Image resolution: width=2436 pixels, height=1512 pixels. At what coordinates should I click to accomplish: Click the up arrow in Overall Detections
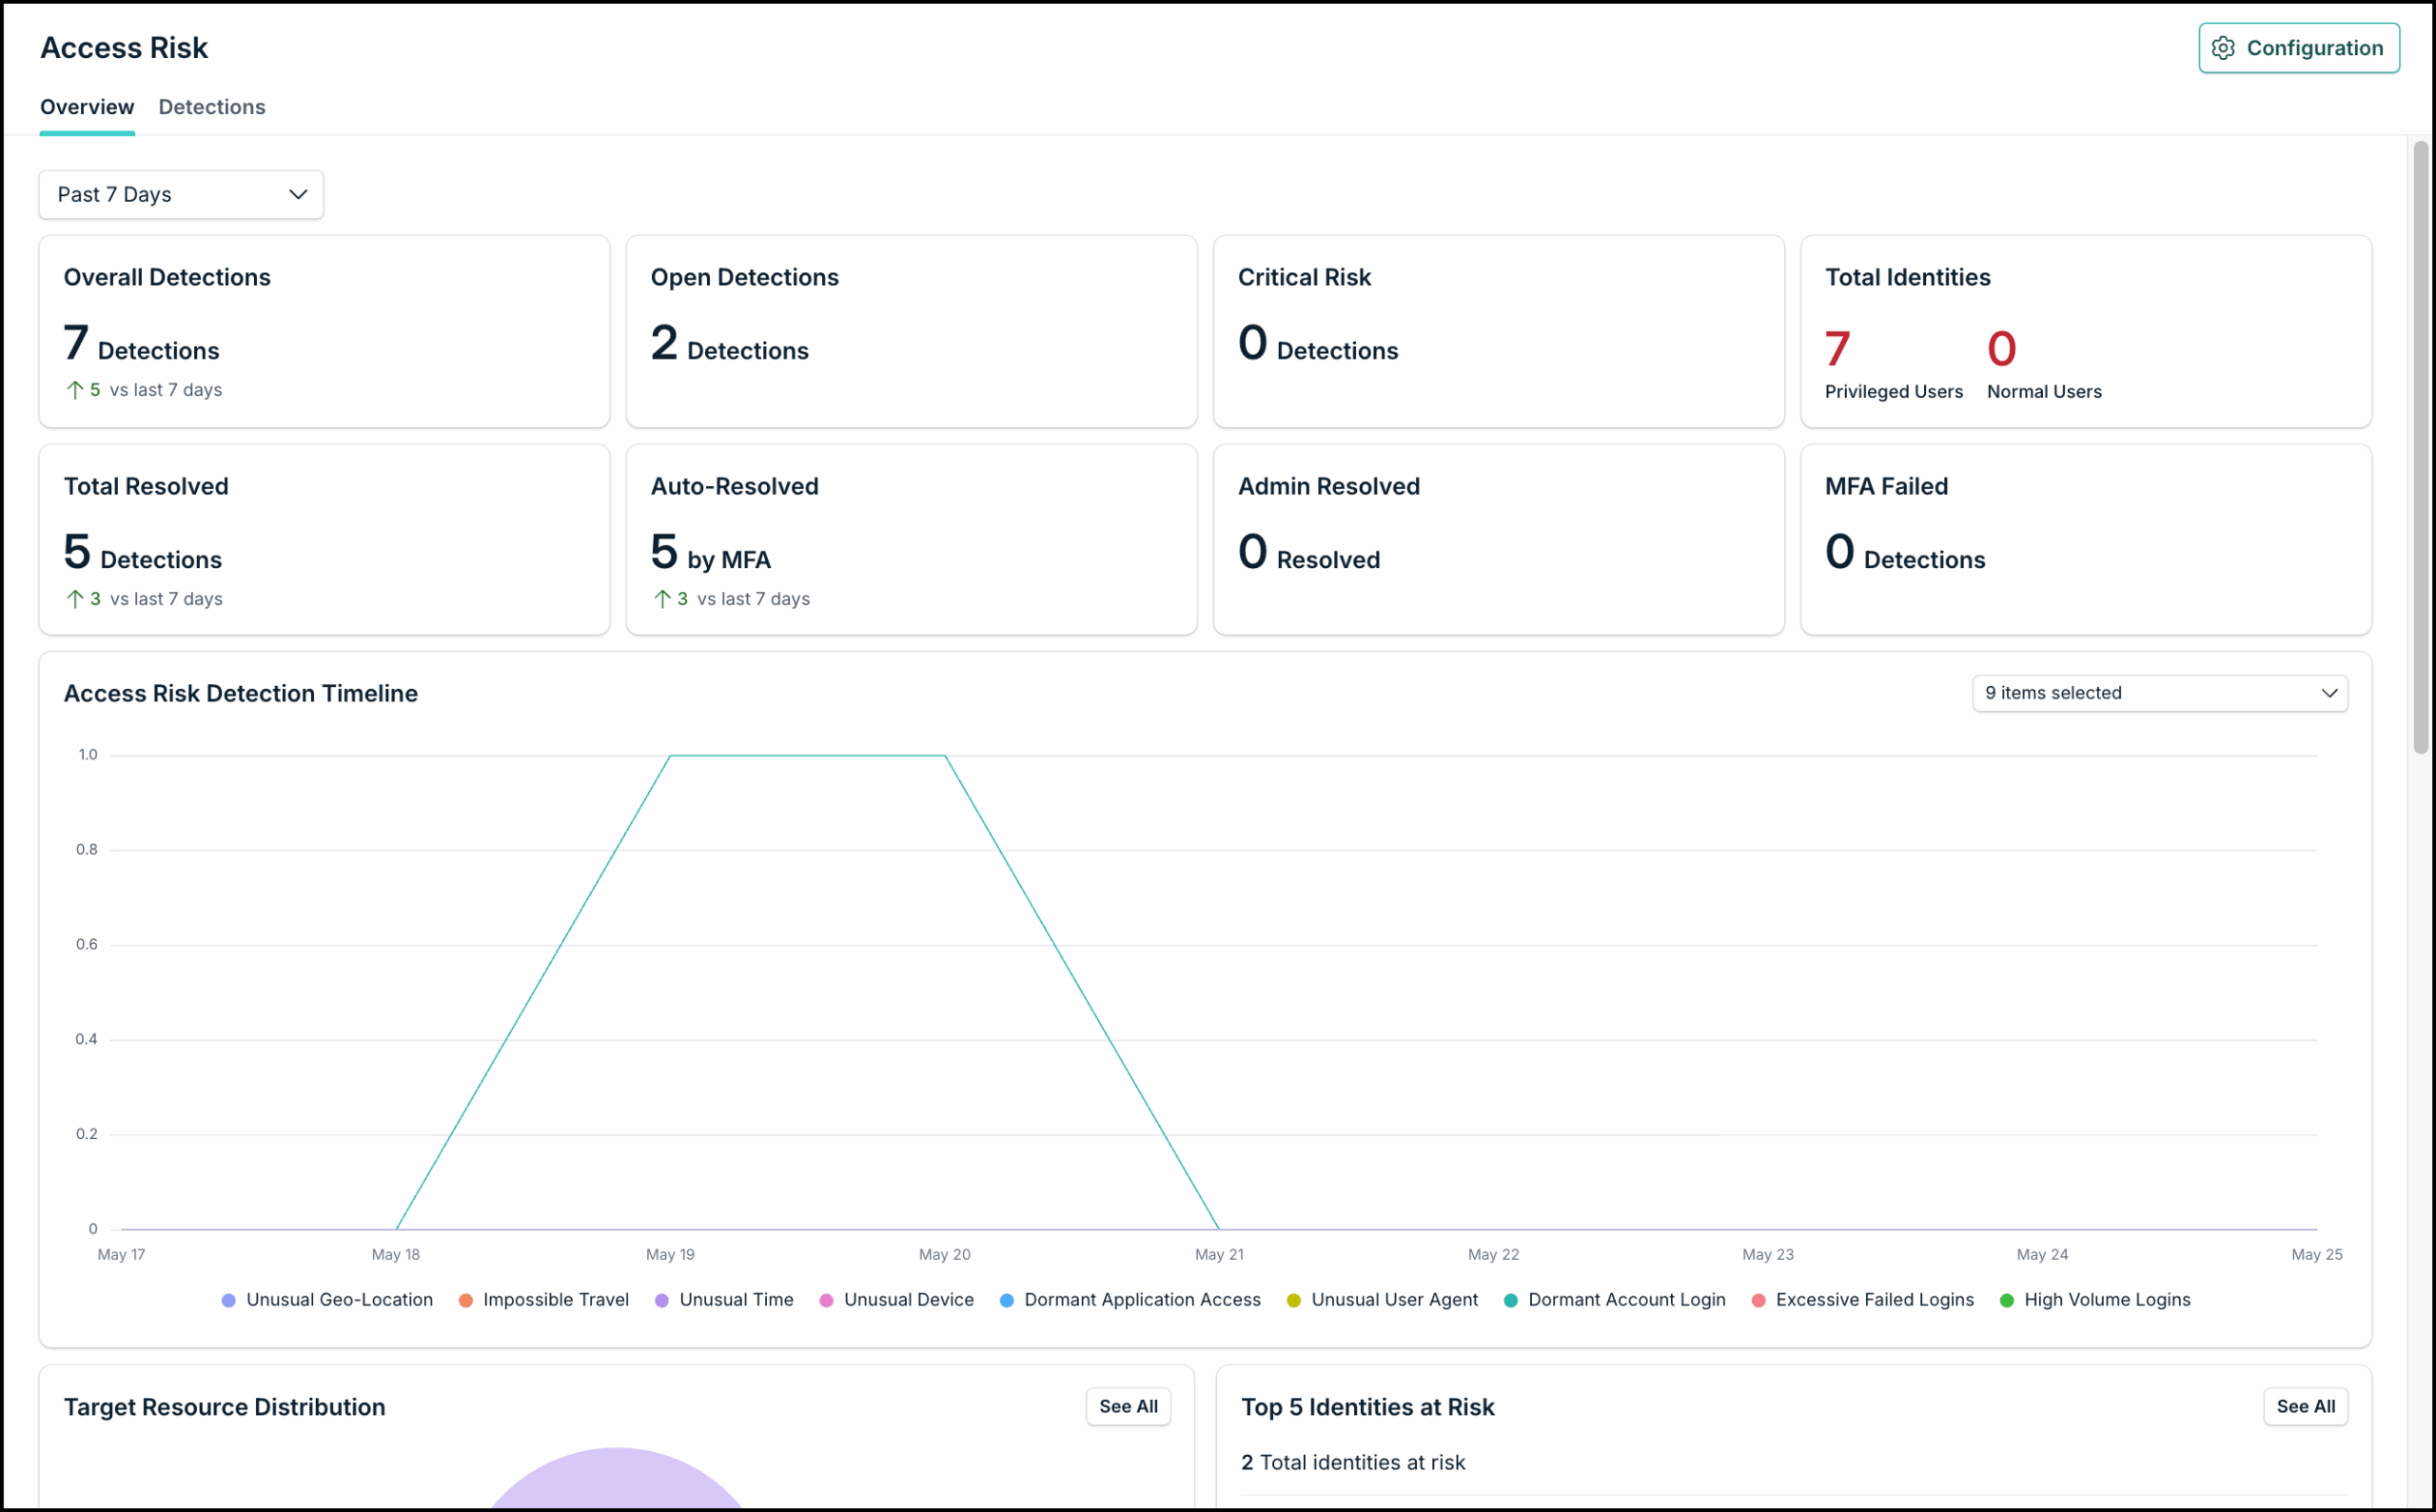(x=75, y=390)
